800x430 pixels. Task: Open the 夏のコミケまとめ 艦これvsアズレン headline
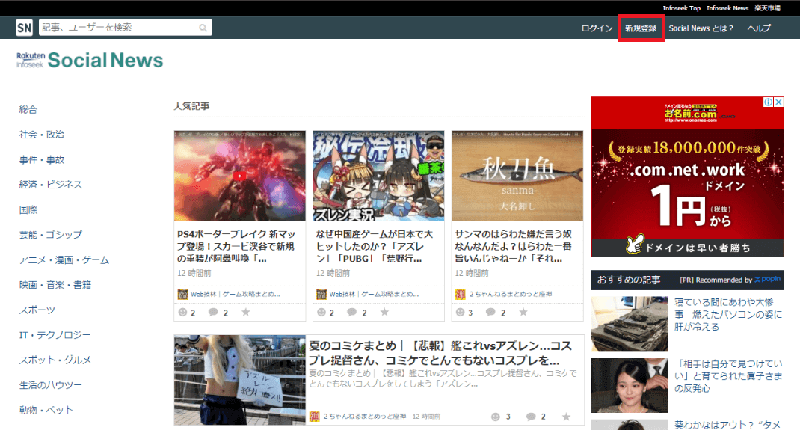tap(440, 353)
